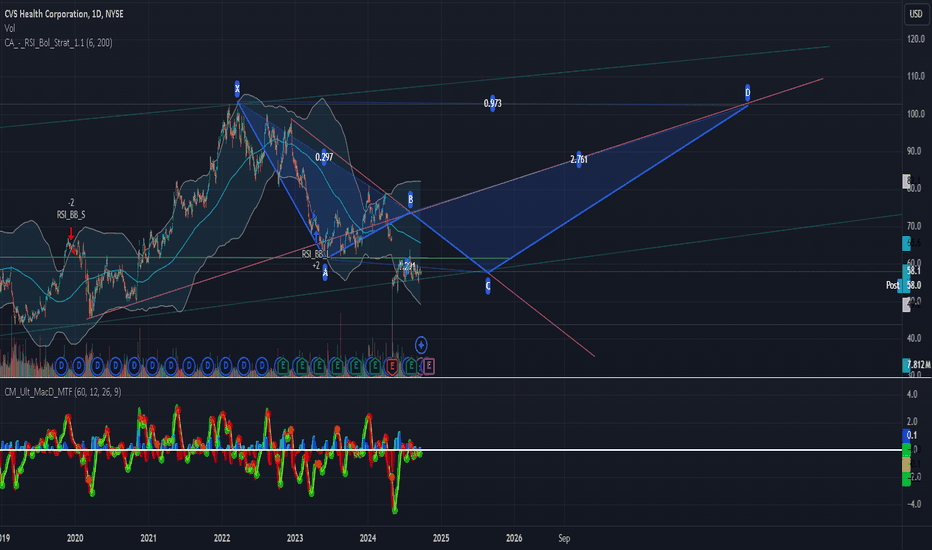
Task: Click 2022 on the time axis
Action: pyautogui.click(x=222, y=538)
